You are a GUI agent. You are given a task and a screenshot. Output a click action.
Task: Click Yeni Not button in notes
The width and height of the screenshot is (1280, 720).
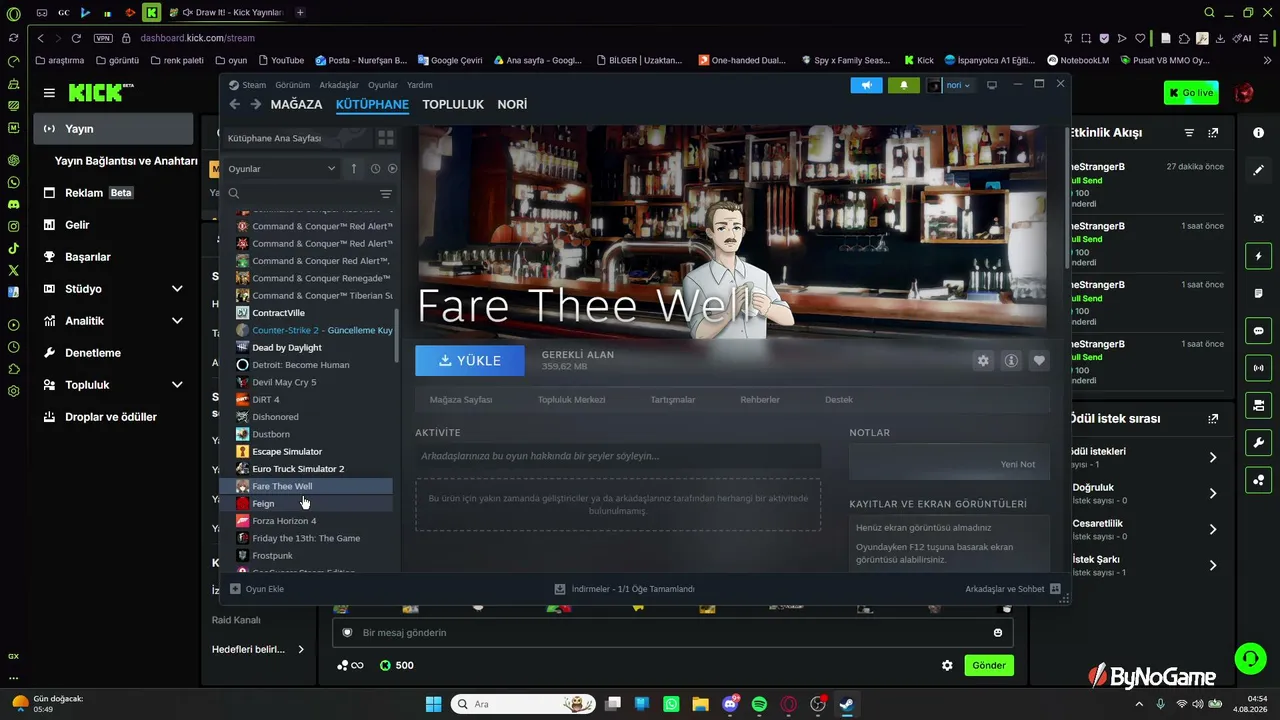tap(1018, 464)
